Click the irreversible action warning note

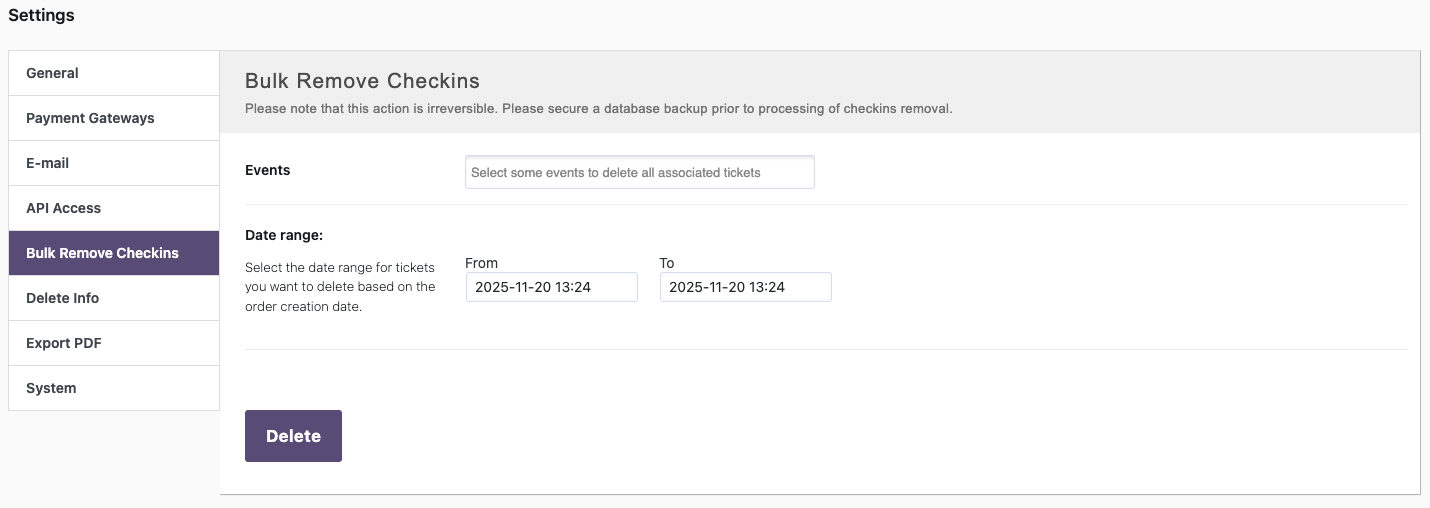pyautogui.click(x=598, y=108)
